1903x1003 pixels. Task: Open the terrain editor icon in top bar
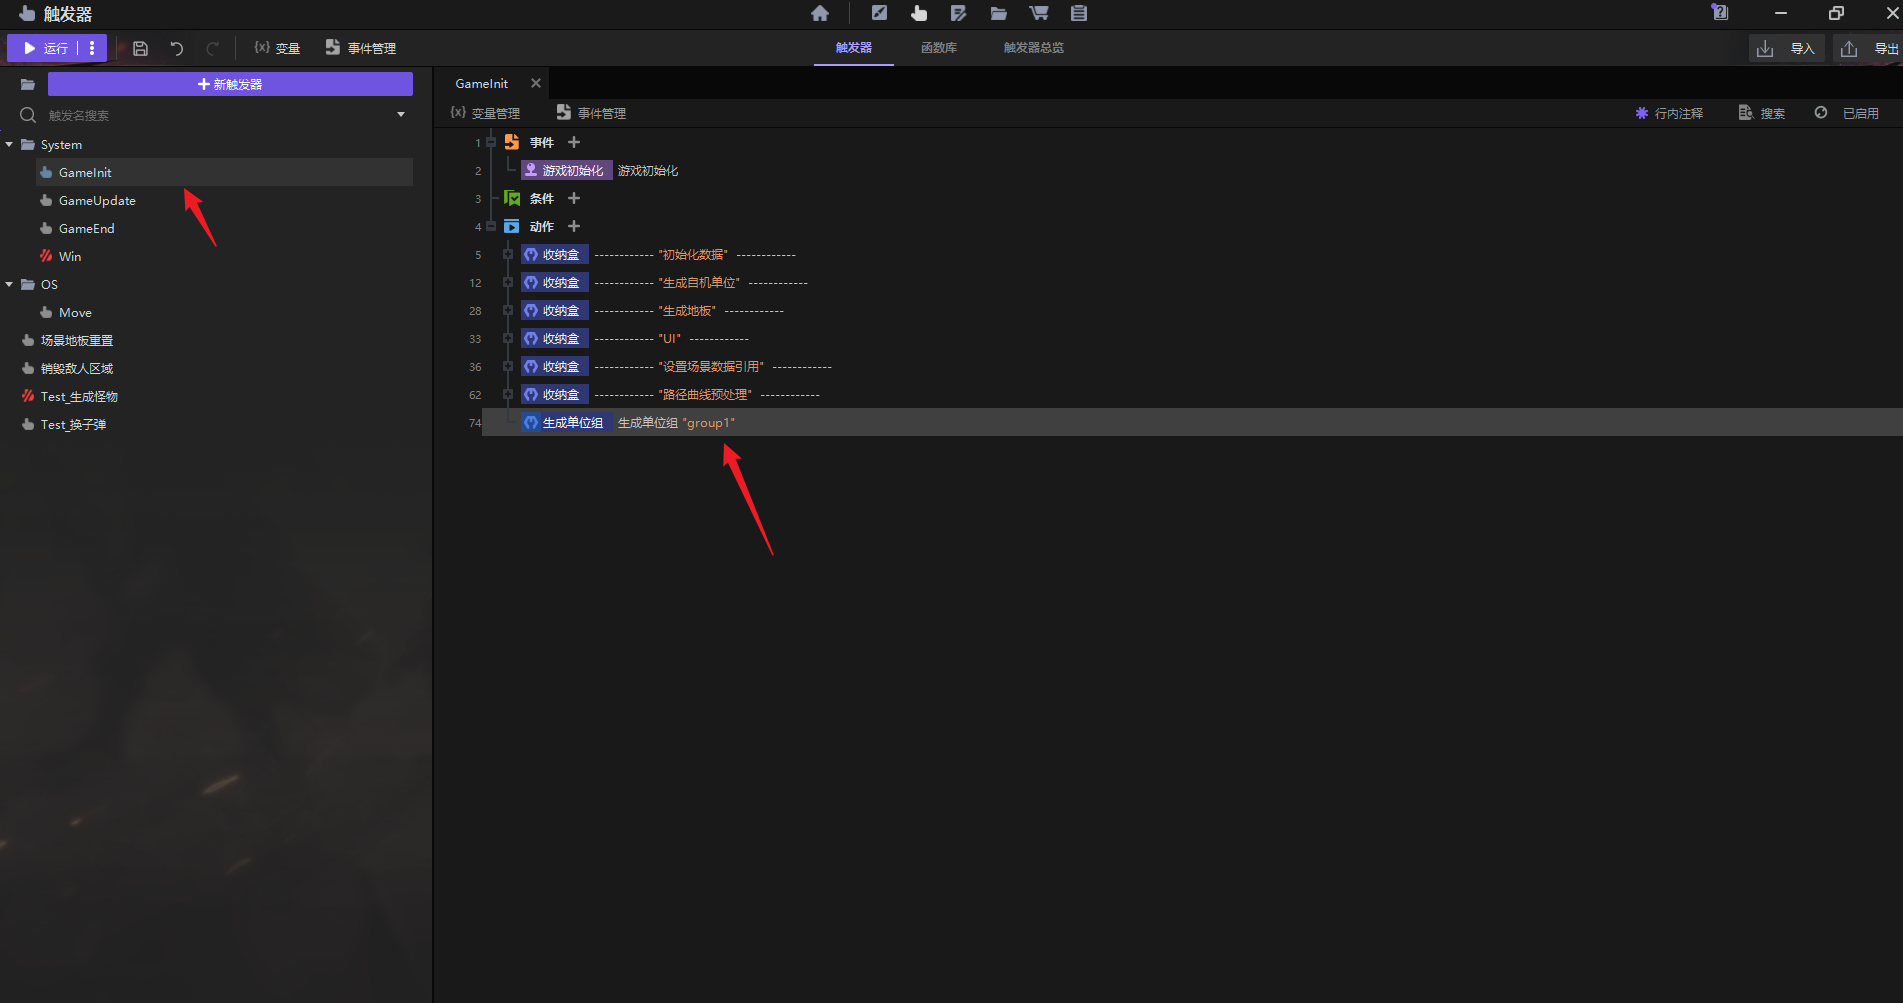[879, 13]
